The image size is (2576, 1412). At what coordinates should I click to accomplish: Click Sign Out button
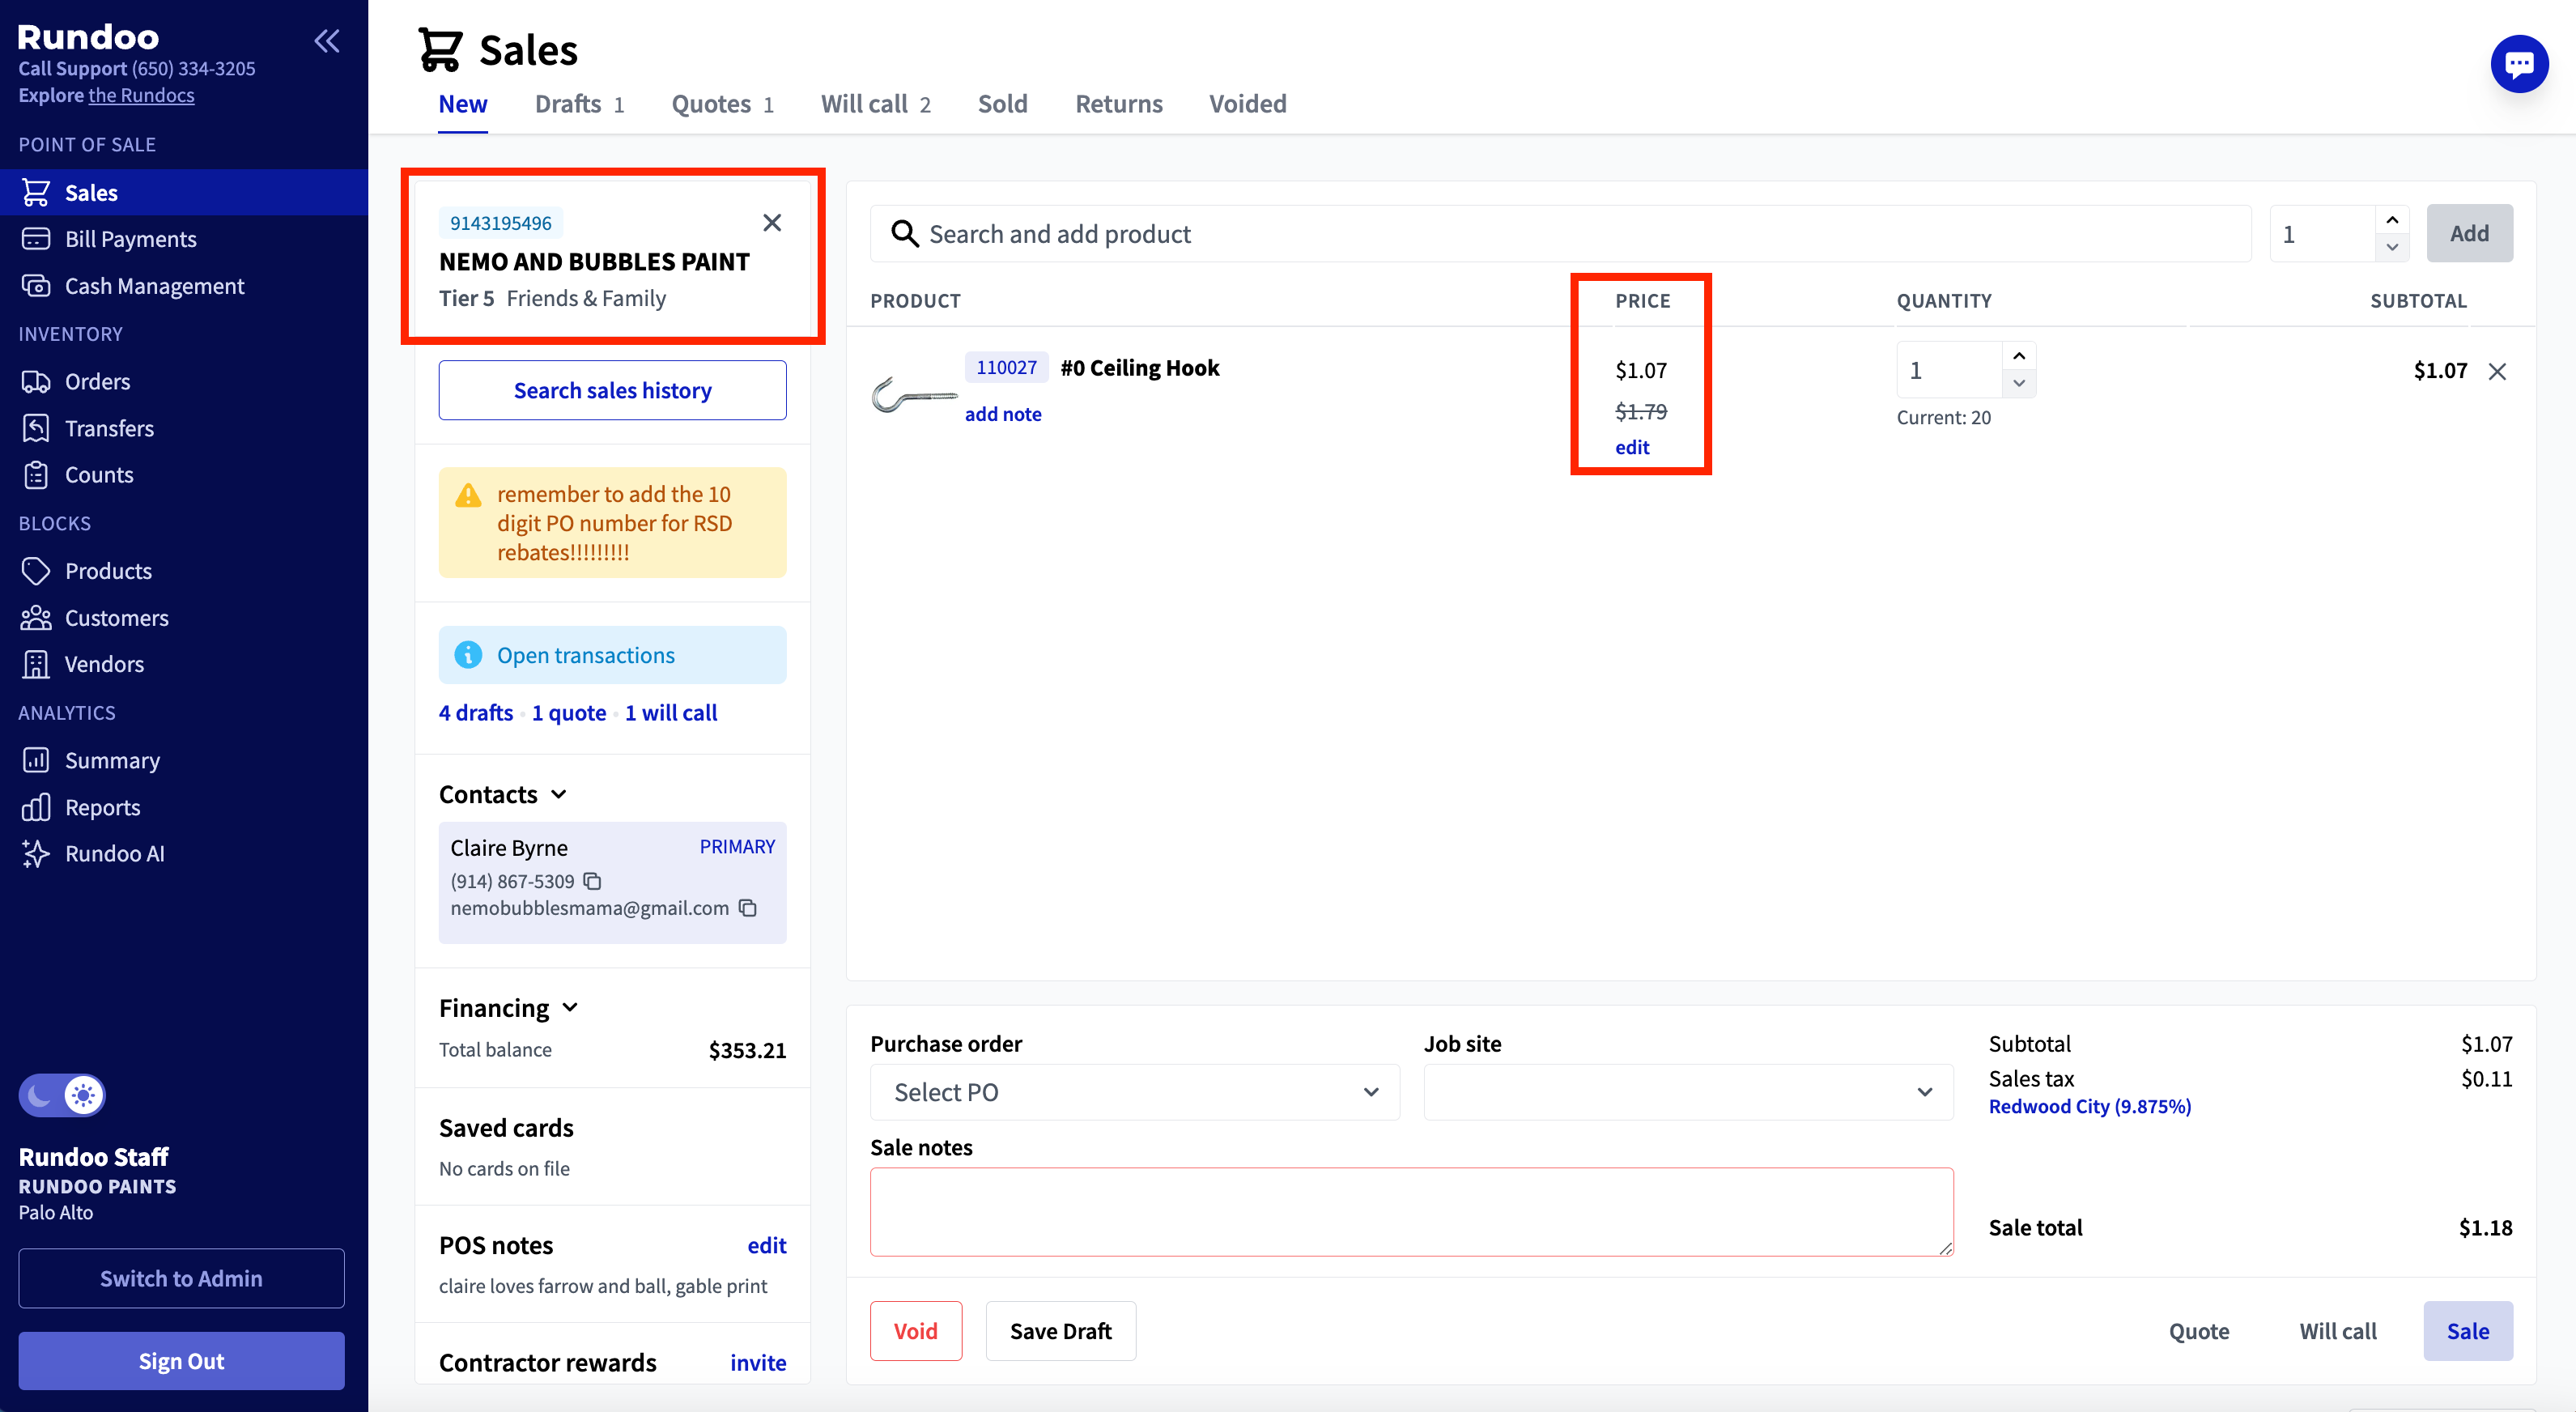coord(182,1361)
